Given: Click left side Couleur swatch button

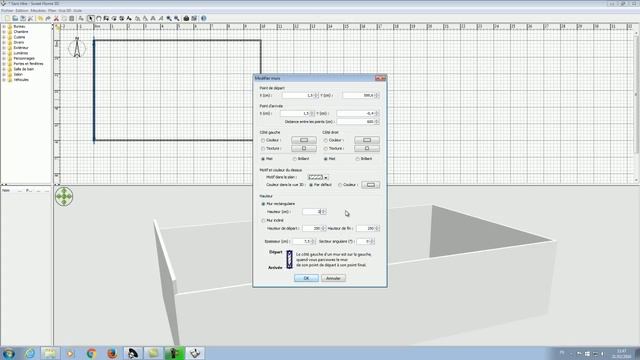Looking at the screenshot, I should (304, 140).
